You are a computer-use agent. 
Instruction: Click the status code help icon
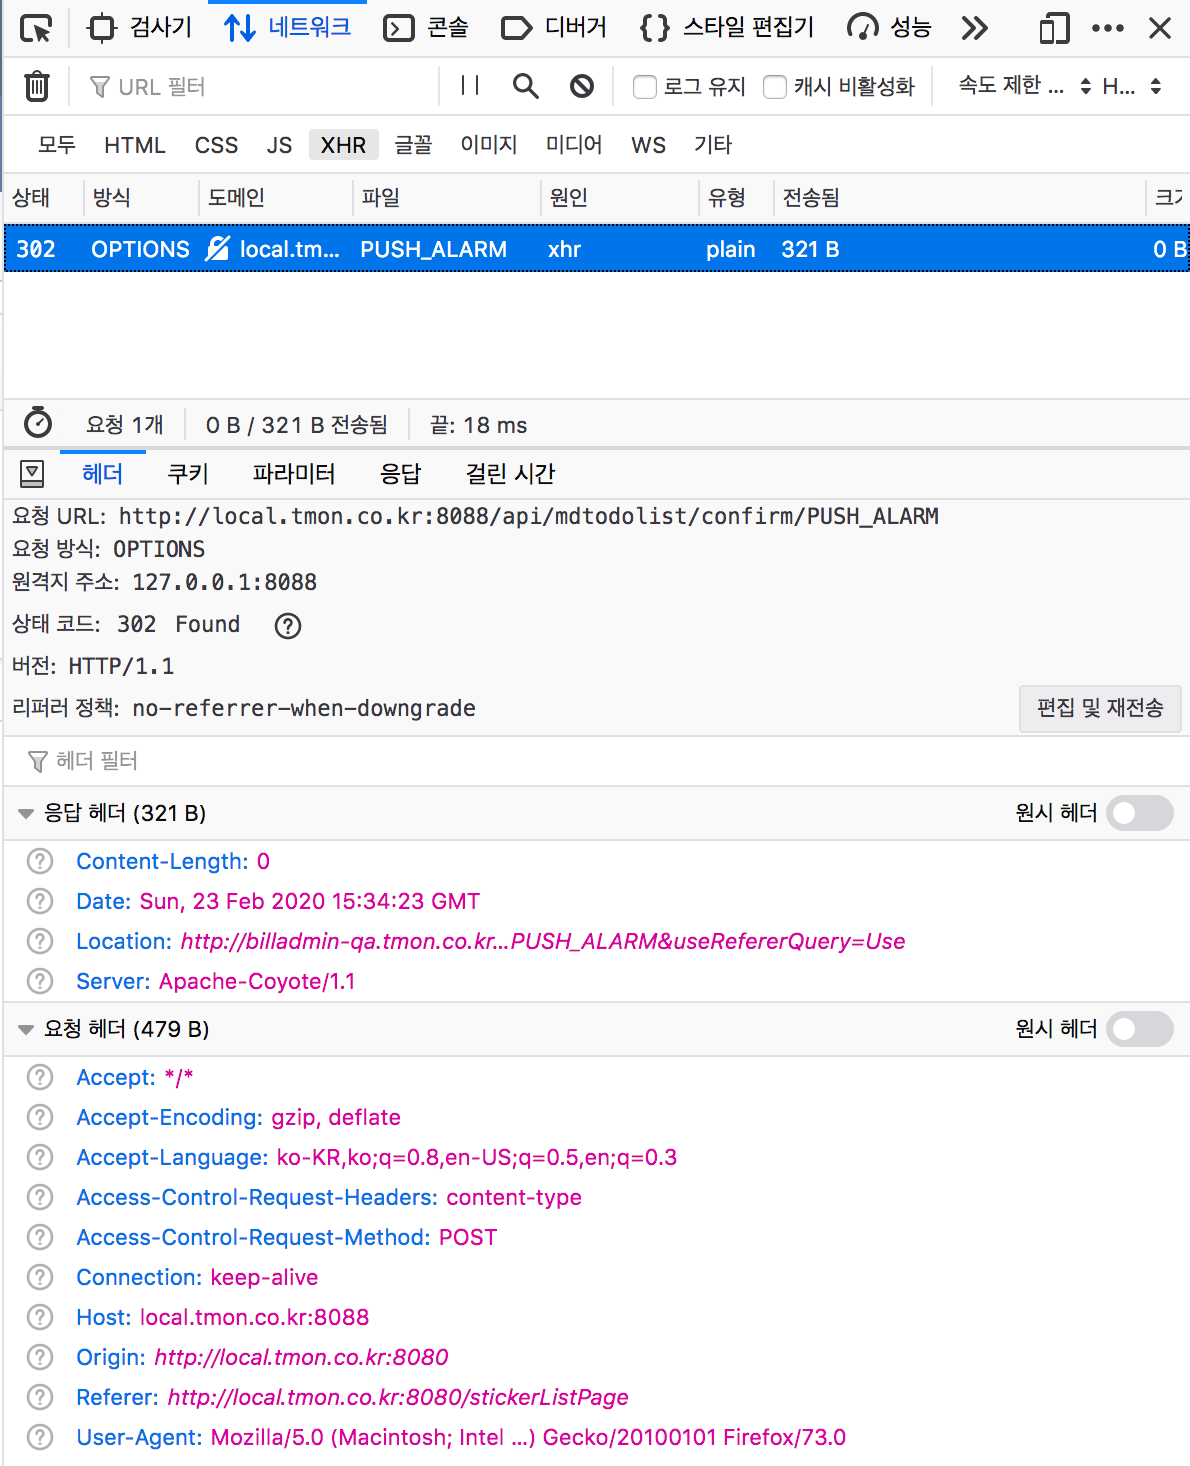pos(288,626)
